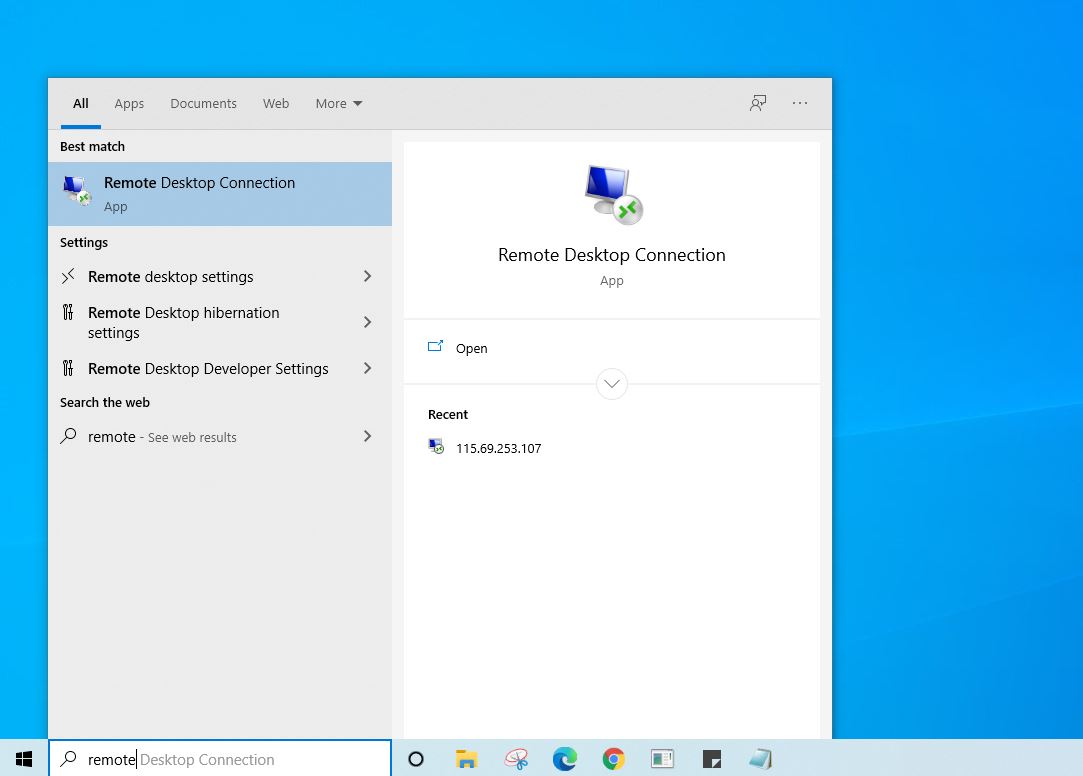Launch Snipping Tool from the taskbar
This screenshot has width=1083, height=776.
click(x=516, y=759)
